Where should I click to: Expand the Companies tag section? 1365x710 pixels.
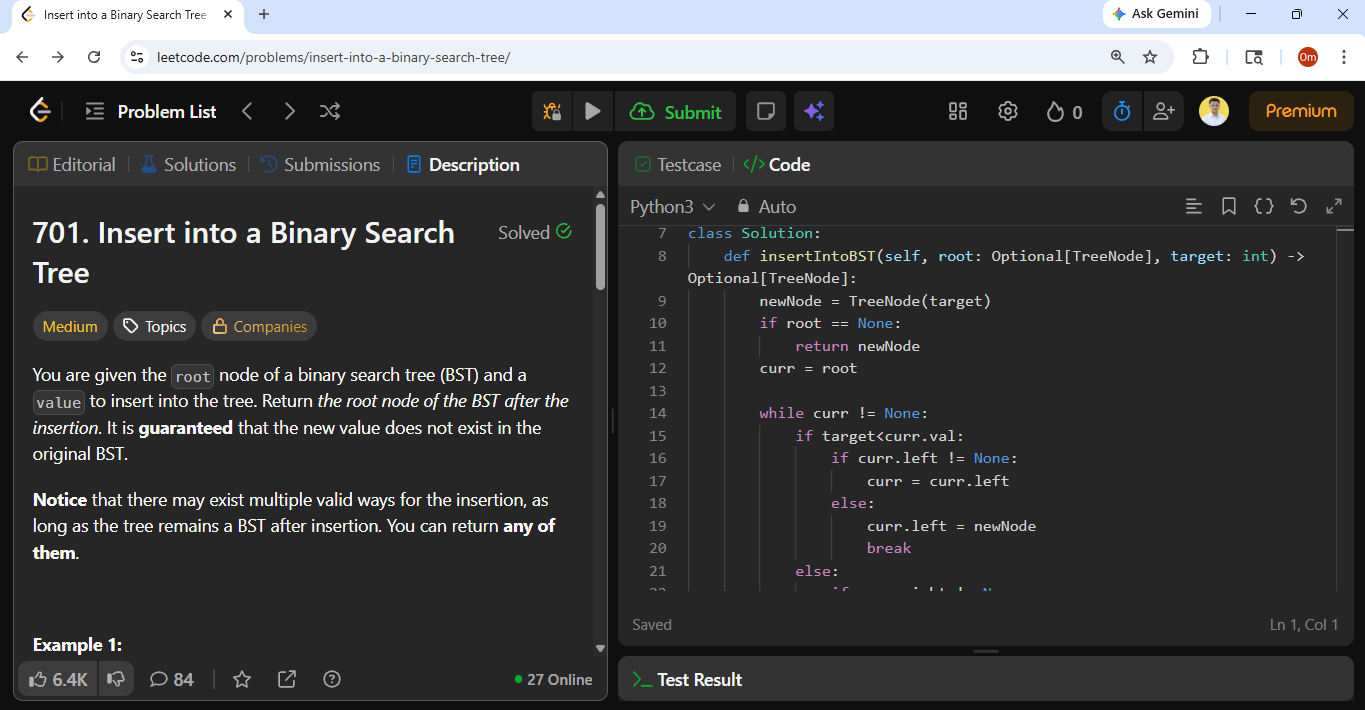click(x=259, y=326)
